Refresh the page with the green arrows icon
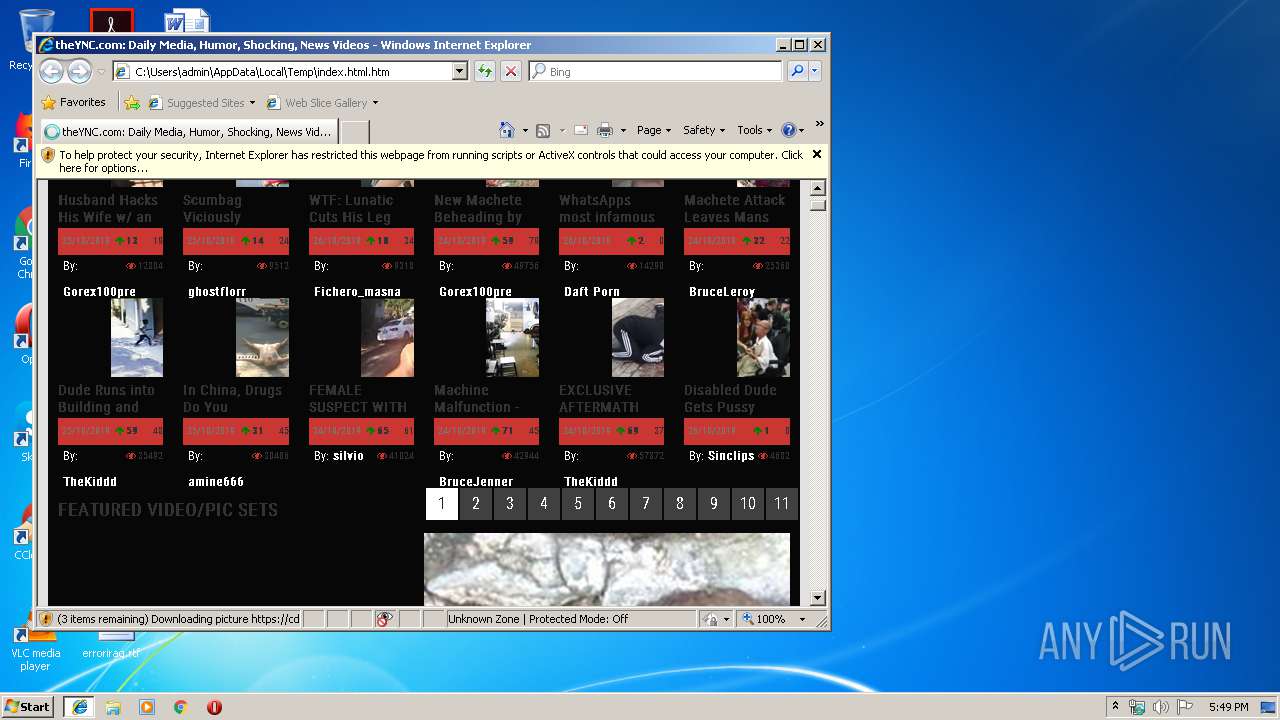 coord(484,71)
